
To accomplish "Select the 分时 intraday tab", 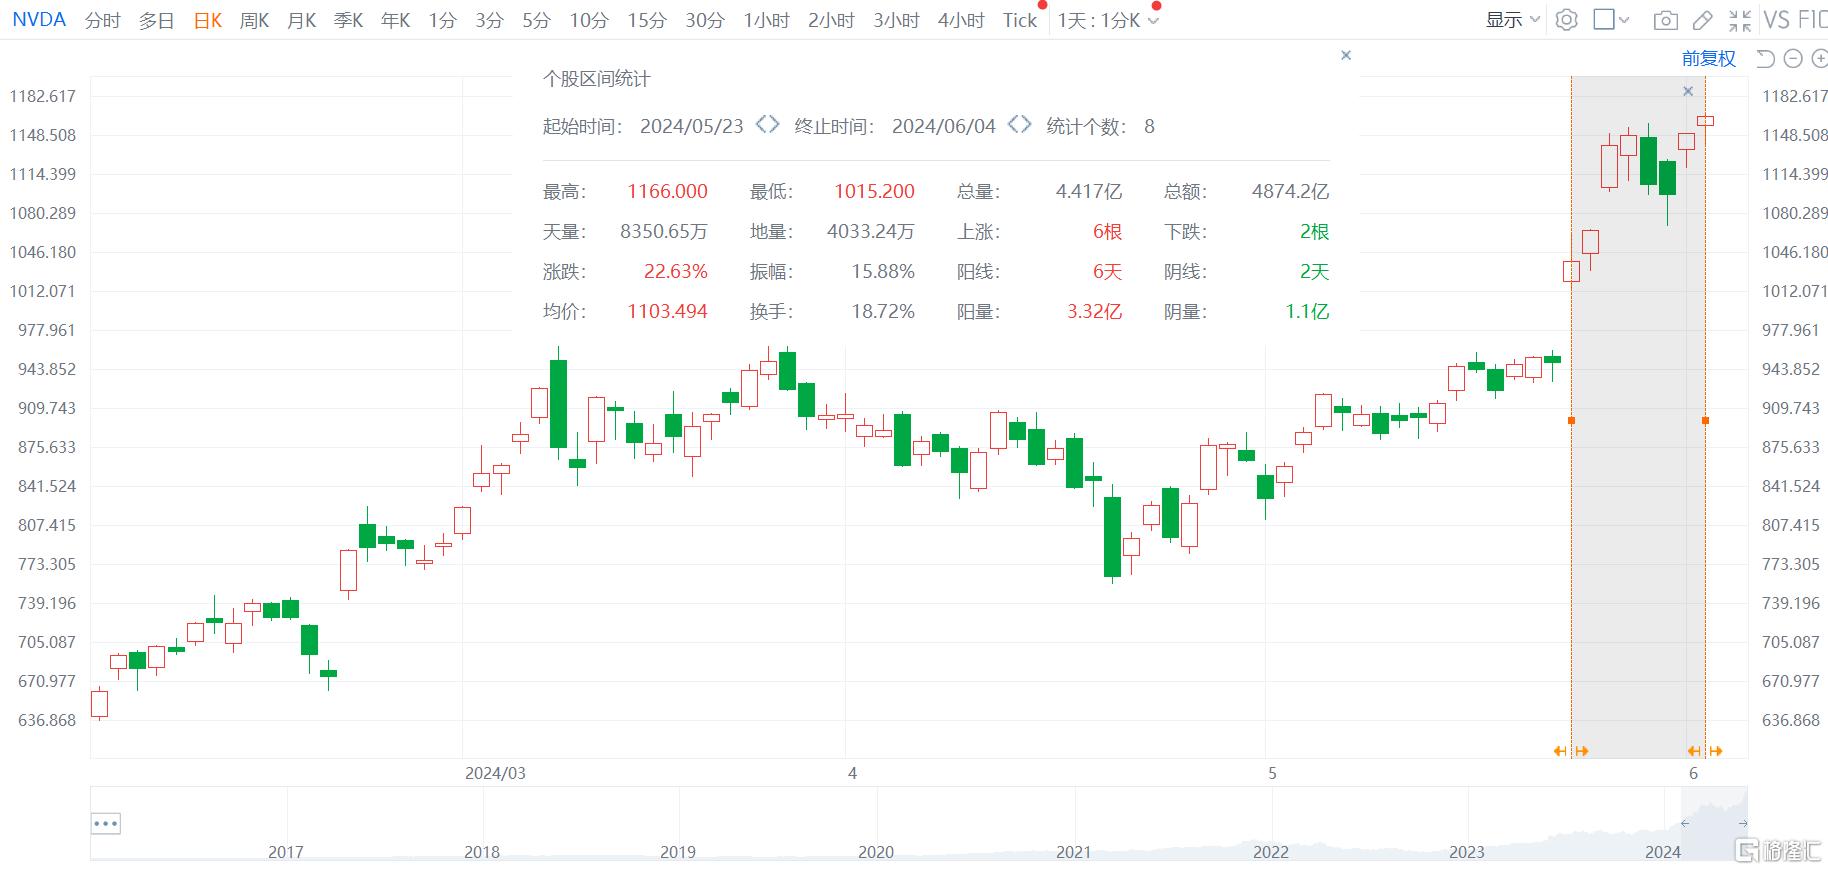I will tap(102, 20).
